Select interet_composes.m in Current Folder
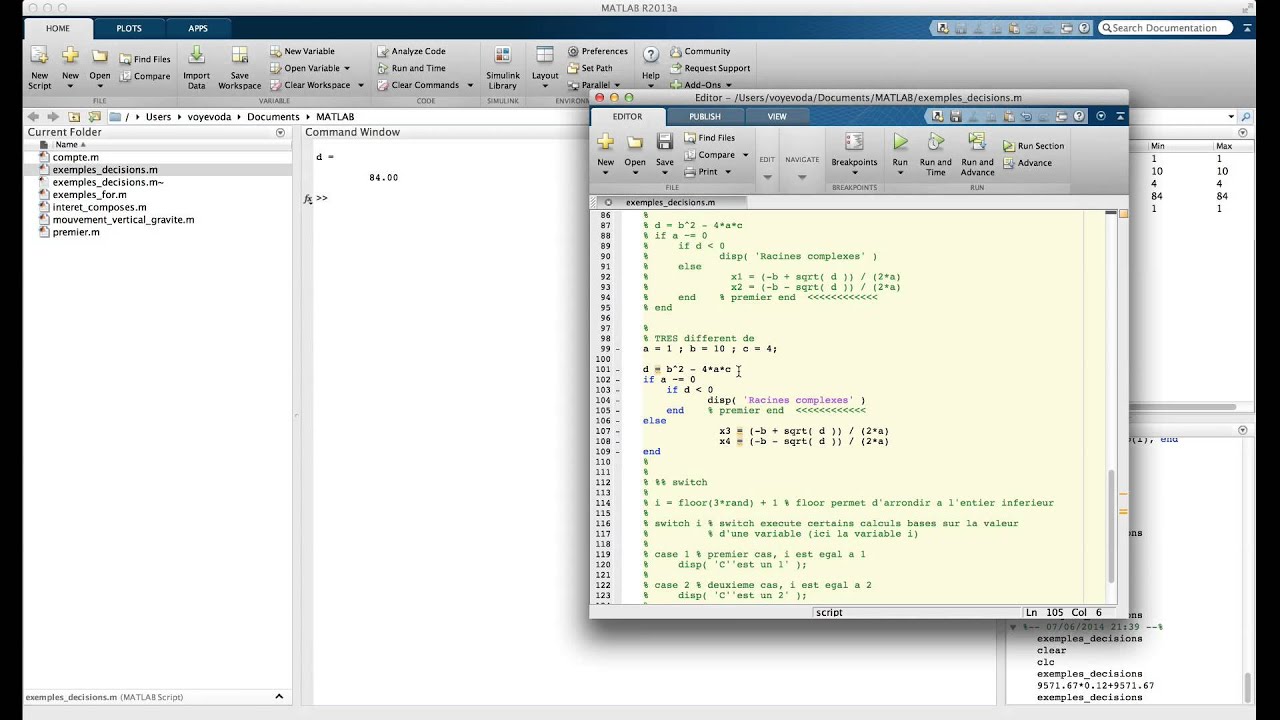Image resolution: width=1280 pixels, height=720 pixels. tap(99, 207)
